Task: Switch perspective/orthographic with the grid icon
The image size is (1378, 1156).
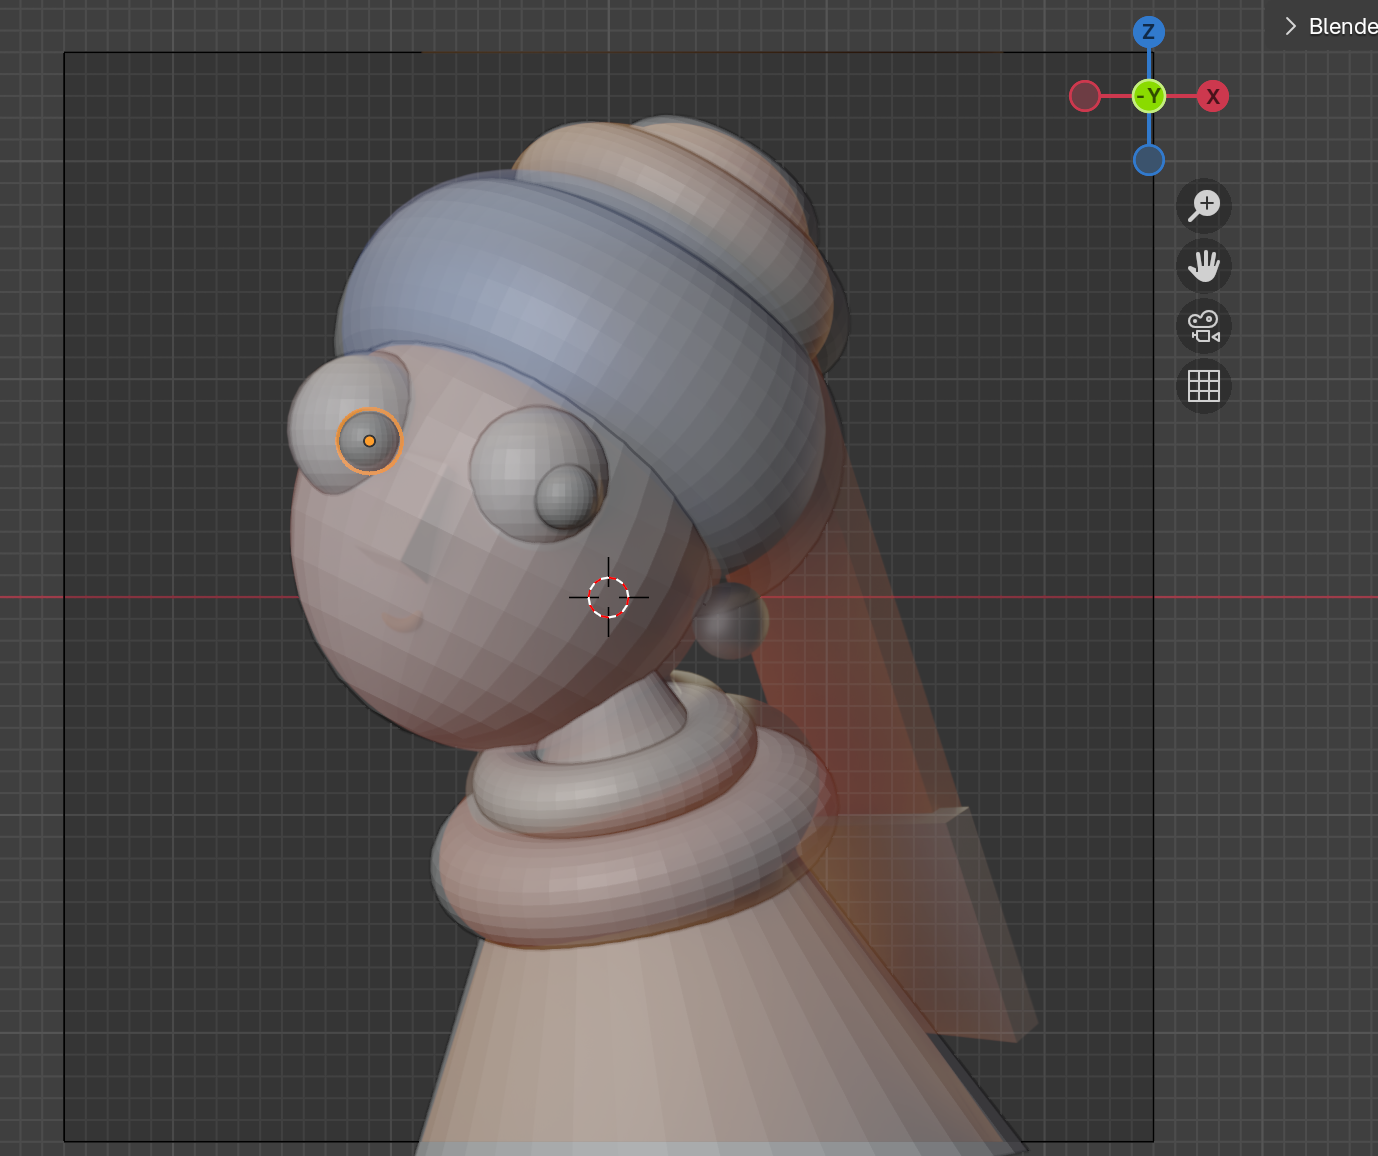Action: pyautogui.click(x=1204, y=386)
